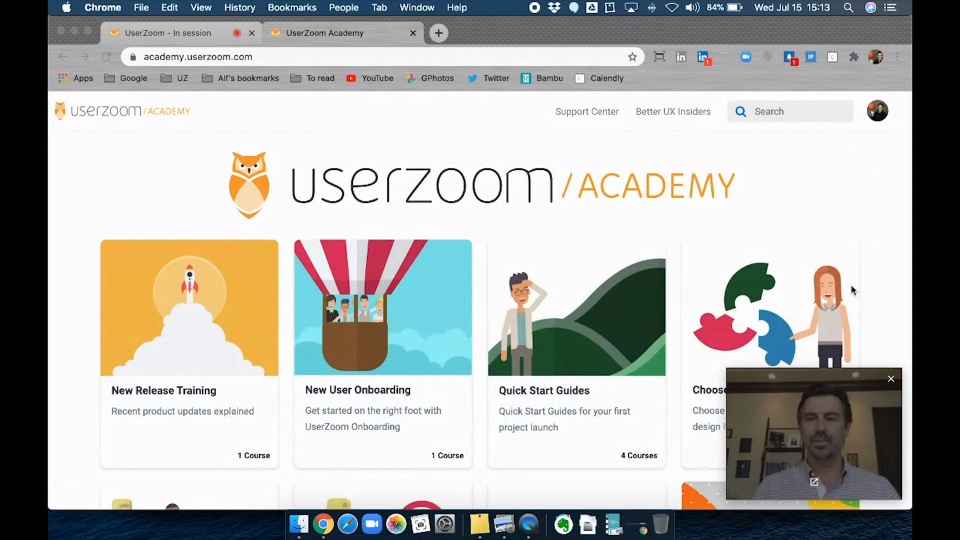Go to the Support Center link
The width and height of the screenshot is (960, 540).
tap(587, 111)
